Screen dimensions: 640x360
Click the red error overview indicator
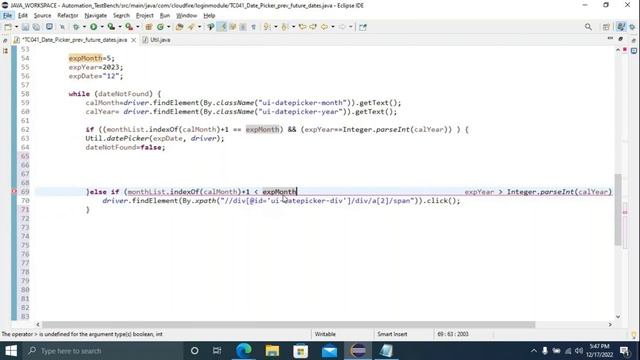(625, 49)
